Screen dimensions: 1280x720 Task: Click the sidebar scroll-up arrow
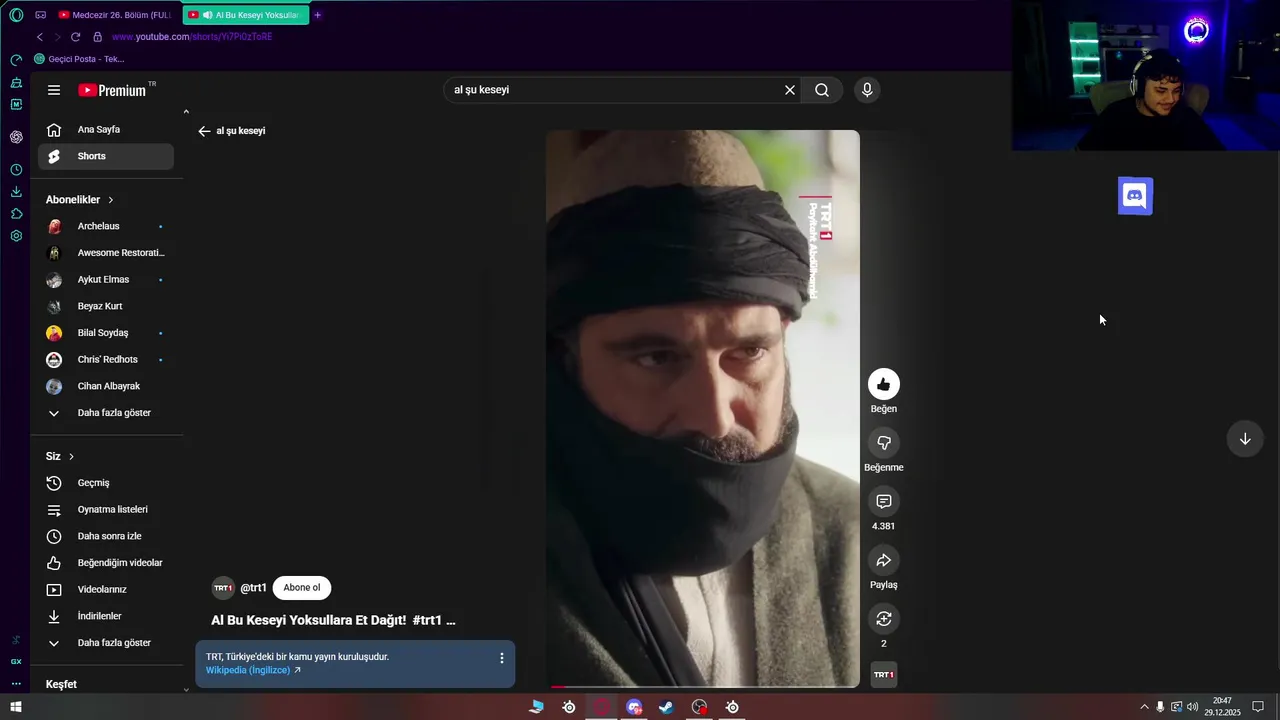click(186, 112)
